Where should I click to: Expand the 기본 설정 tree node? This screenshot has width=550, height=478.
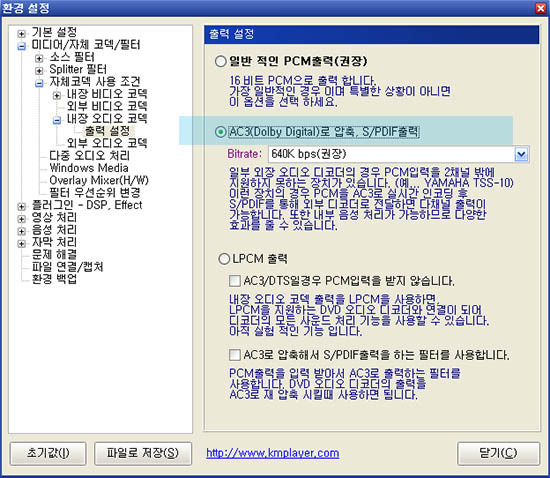(x=21, y=34)
